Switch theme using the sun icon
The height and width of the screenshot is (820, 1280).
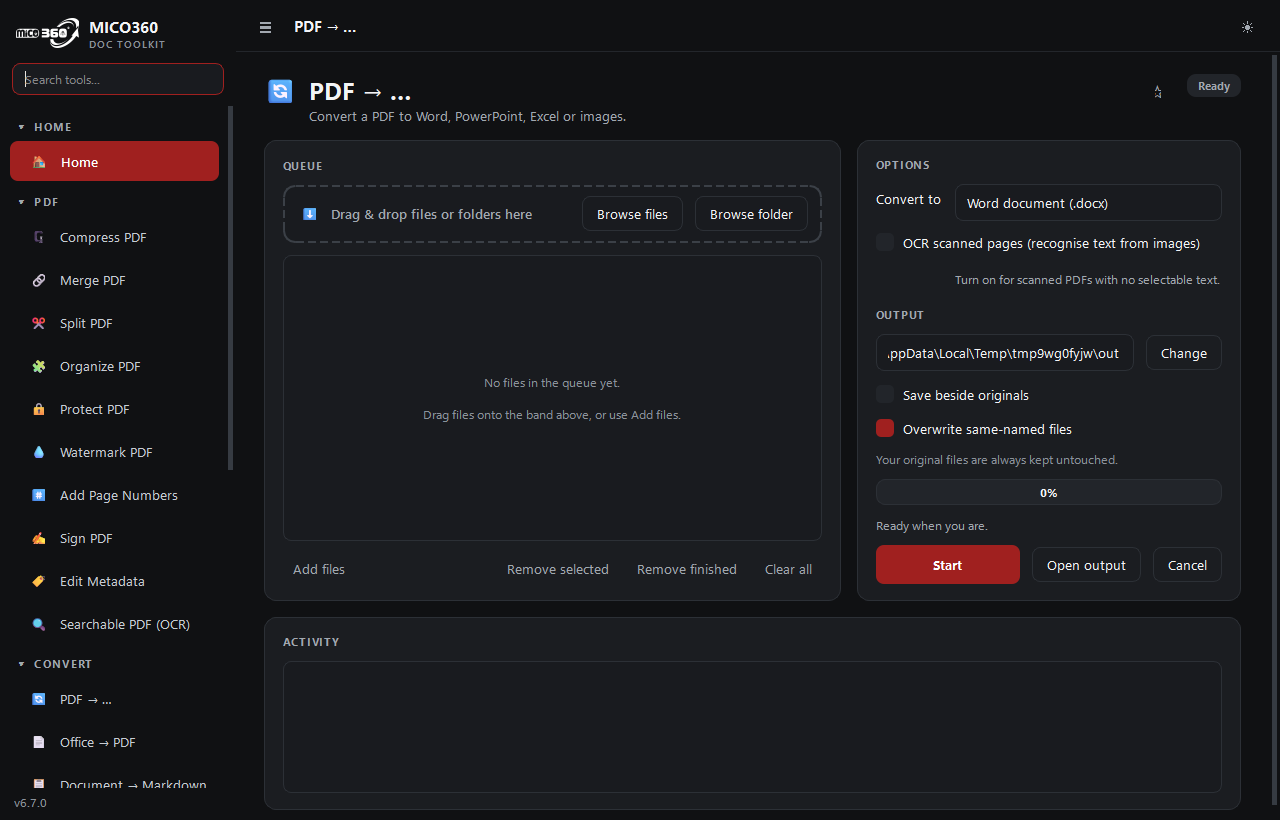point(1247,27)
